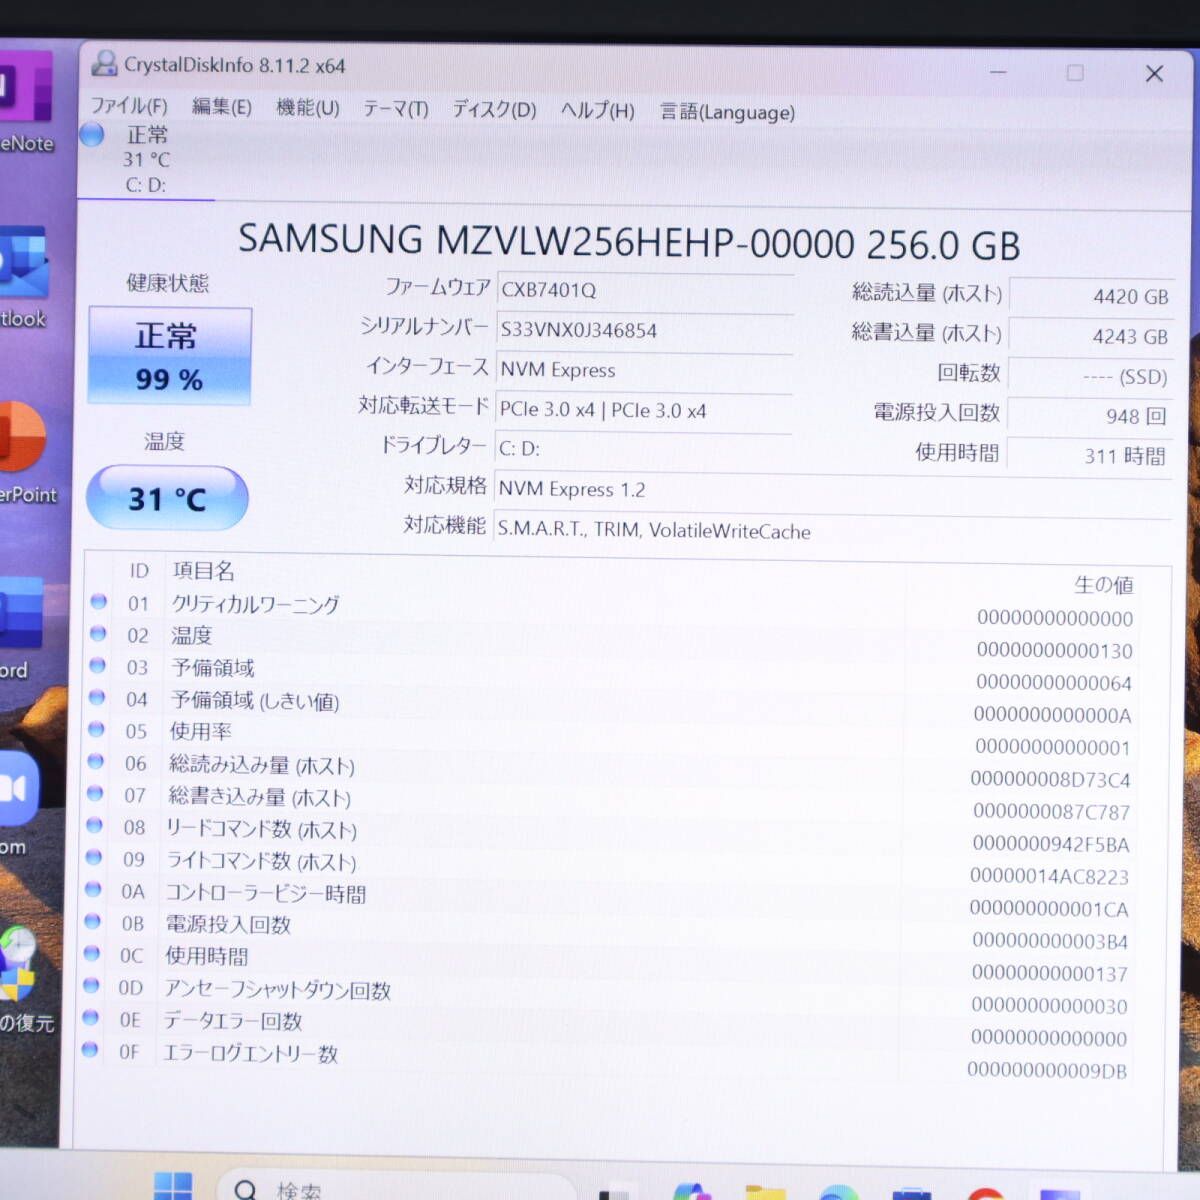
Task: Click the 項目名 column header
Action: [204, 571]
